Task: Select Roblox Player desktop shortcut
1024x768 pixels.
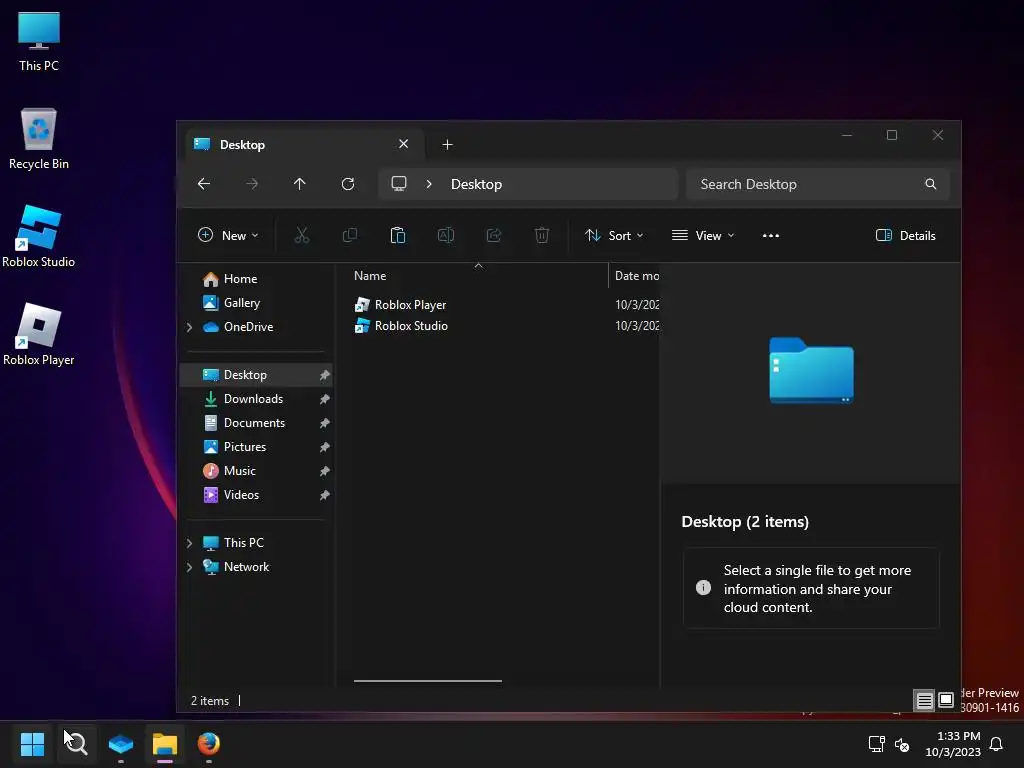Action: tap(39, 334)
